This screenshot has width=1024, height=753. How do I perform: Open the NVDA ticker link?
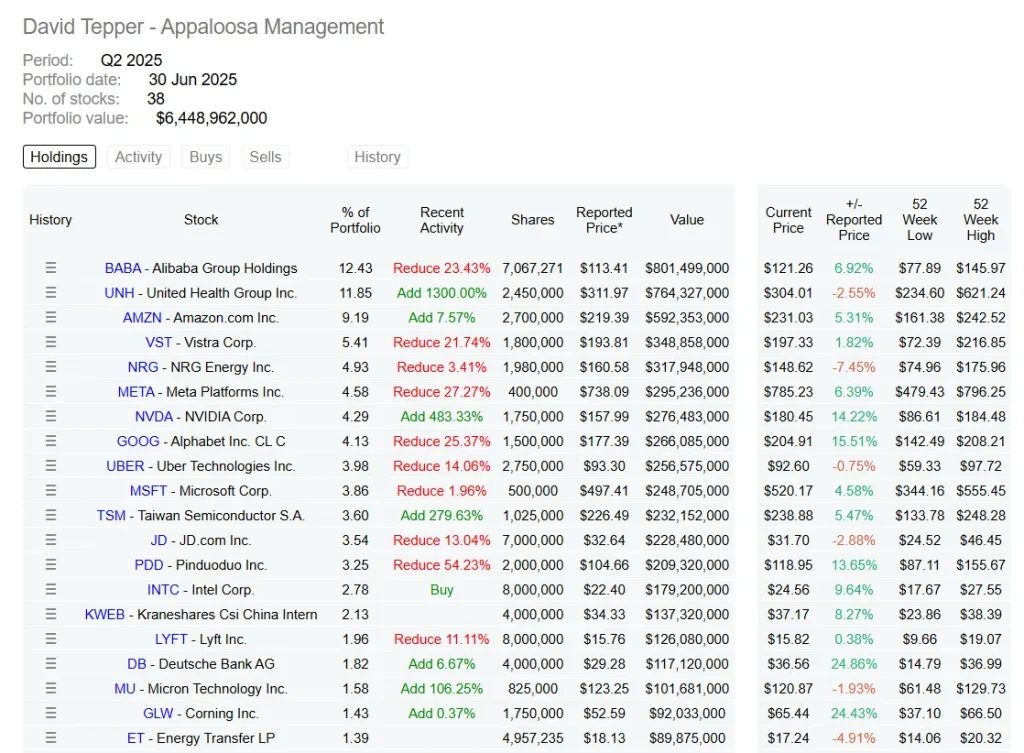click(x=154, y=417)
